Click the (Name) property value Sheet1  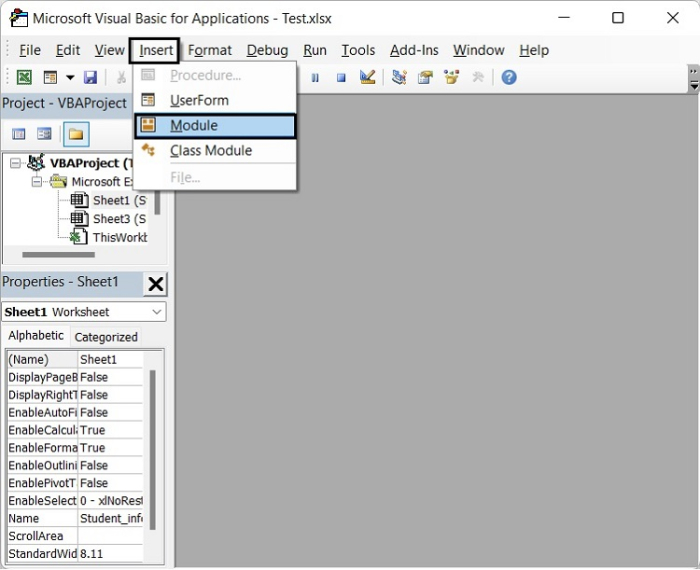point(110,359)
